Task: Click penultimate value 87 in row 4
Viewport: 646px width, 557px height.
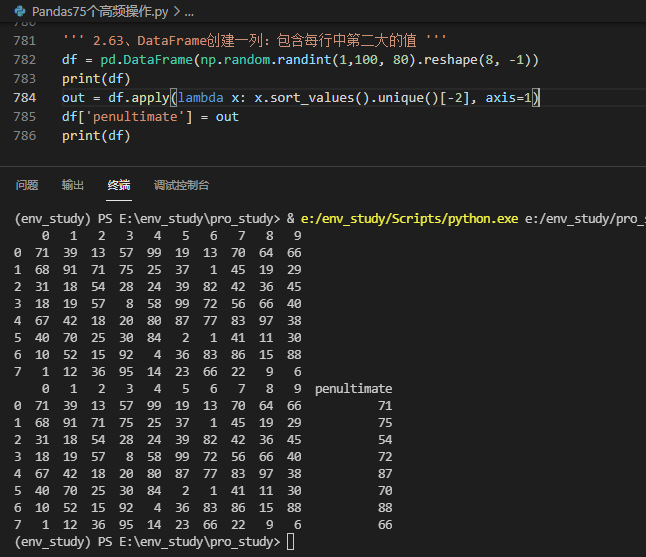Action: coord(385,474)
